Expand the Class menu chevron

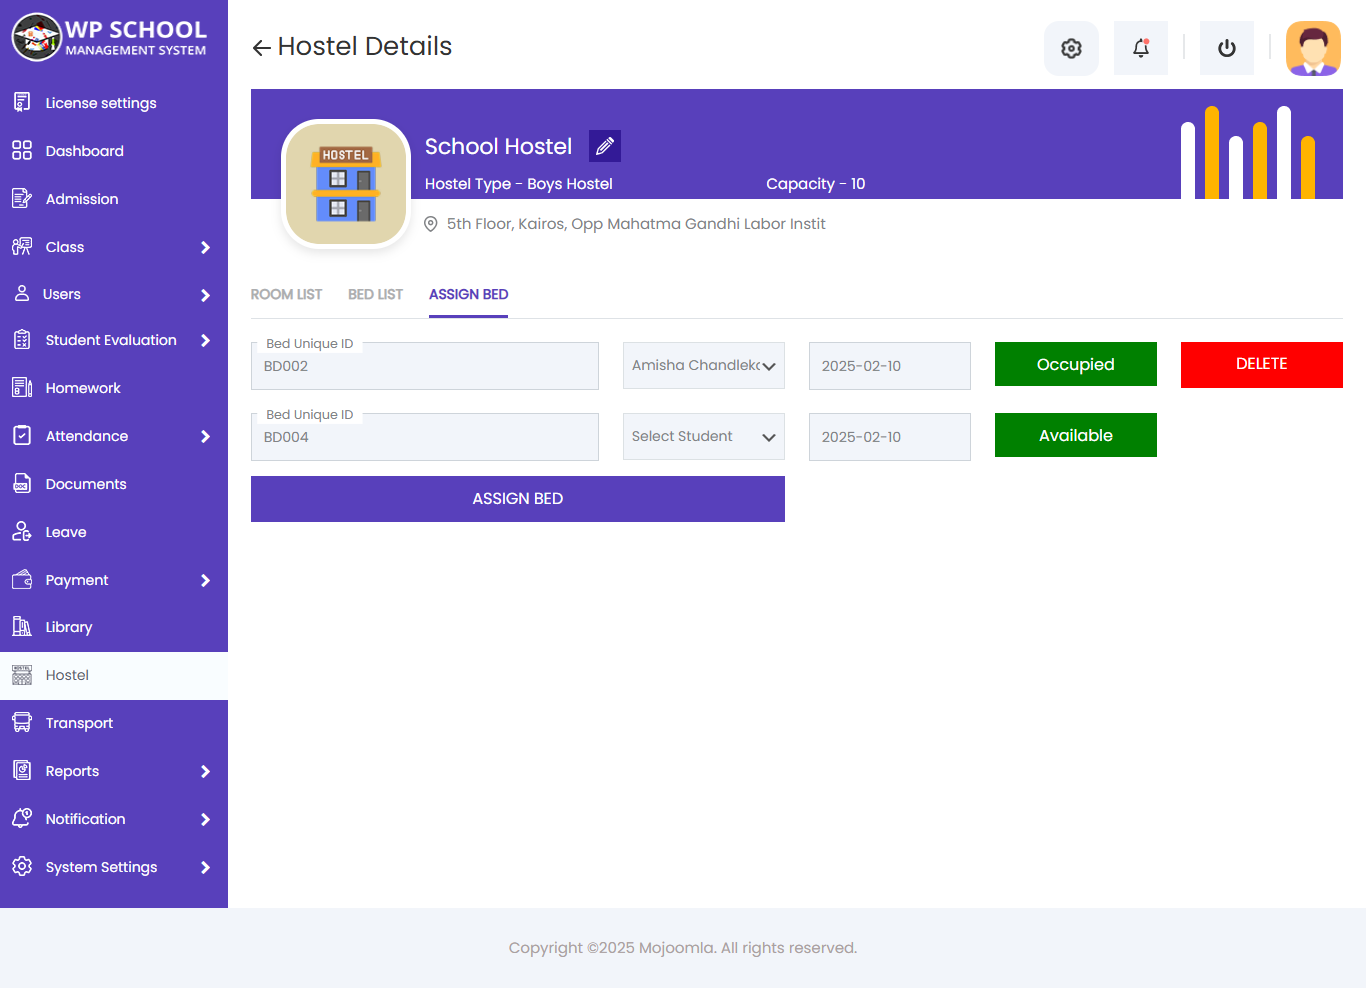[205, 247]
